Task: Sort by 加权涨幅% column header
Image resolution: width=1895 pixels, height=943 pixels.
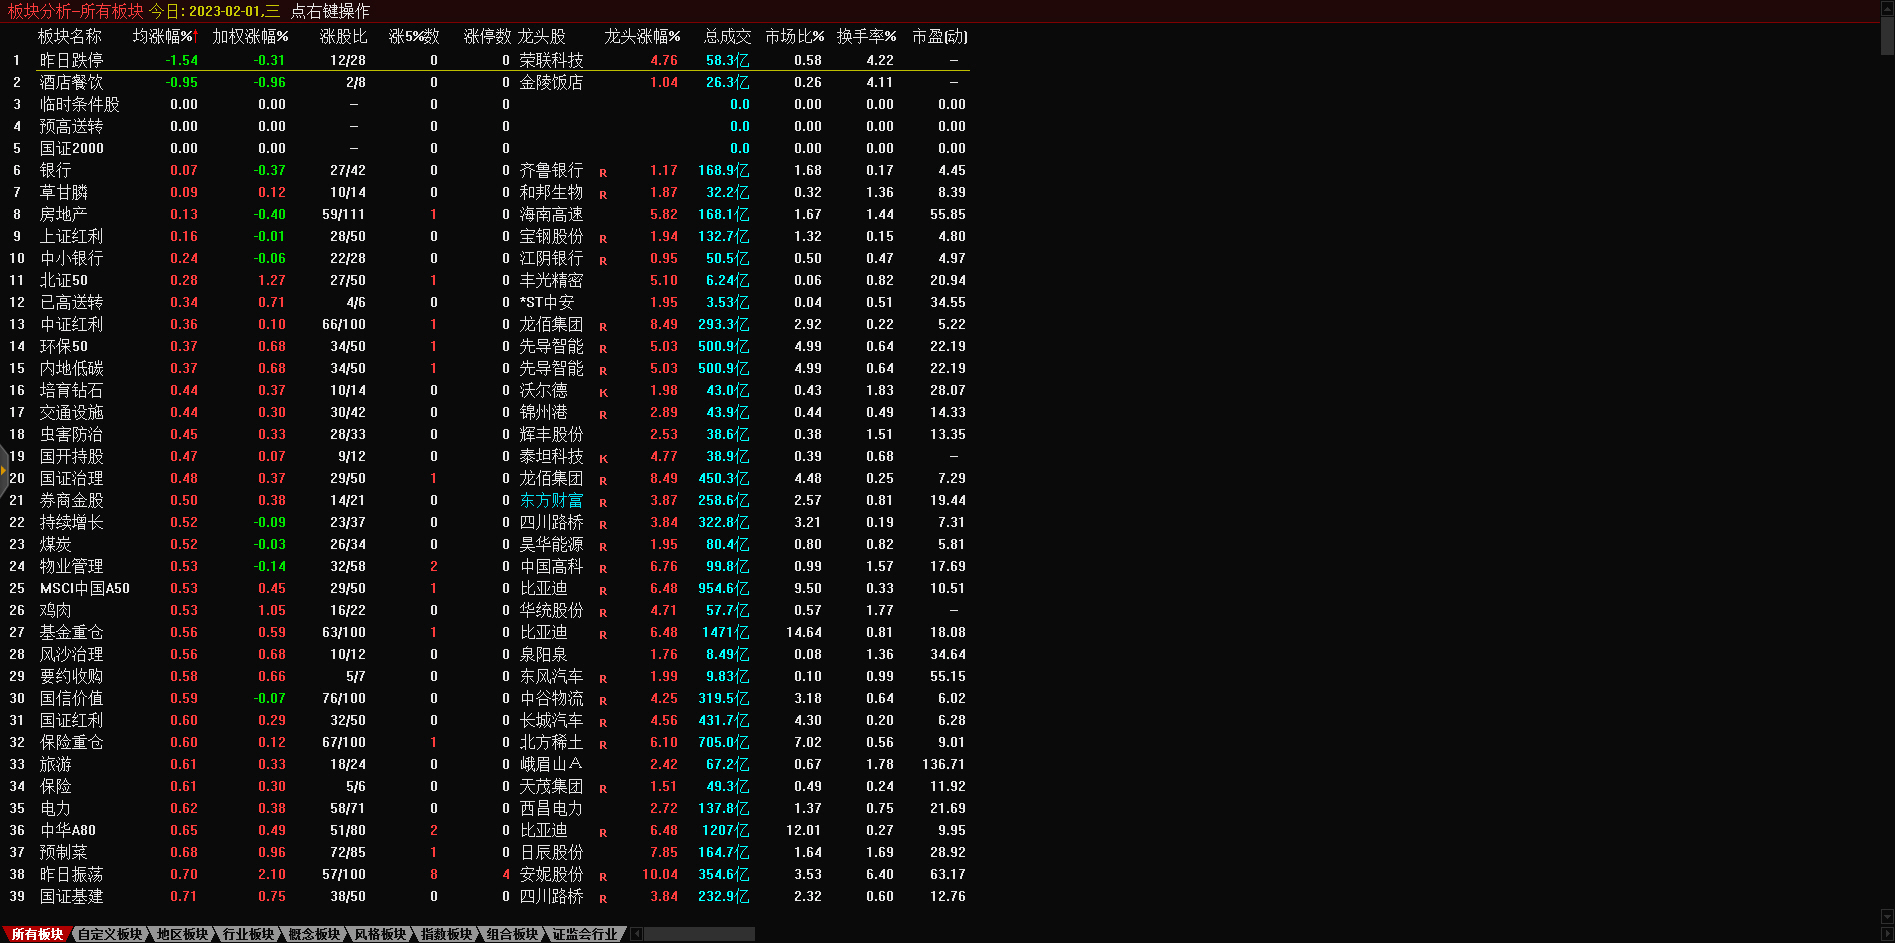Action: [250, 36]
